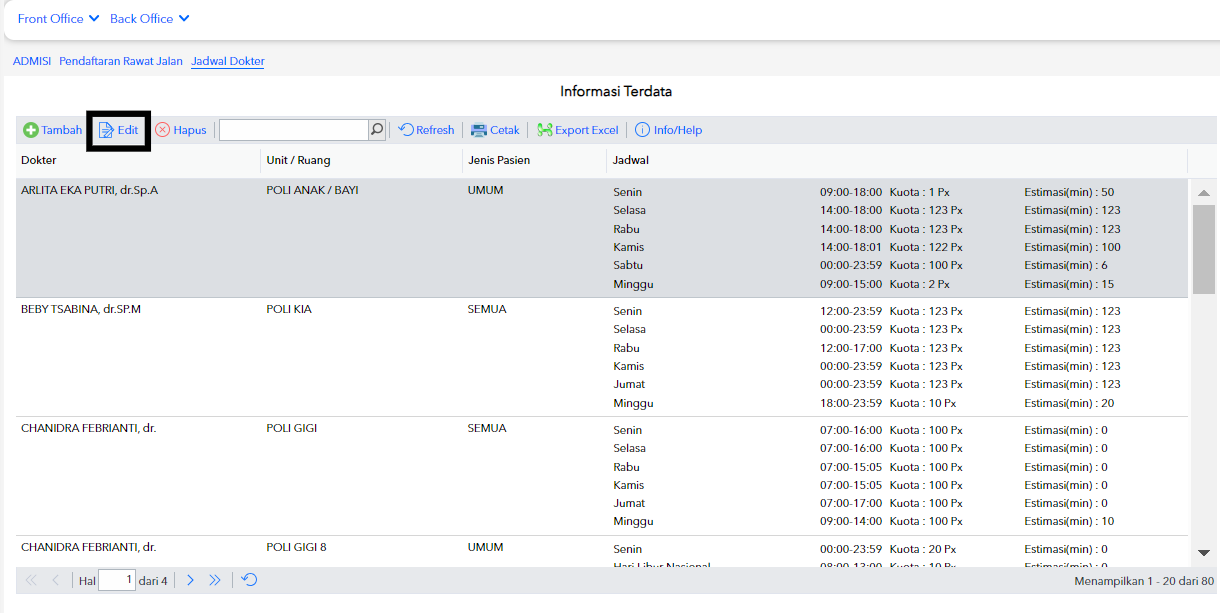
Task: Click the Edit pencil icon
Action: (x=106, y=130)
